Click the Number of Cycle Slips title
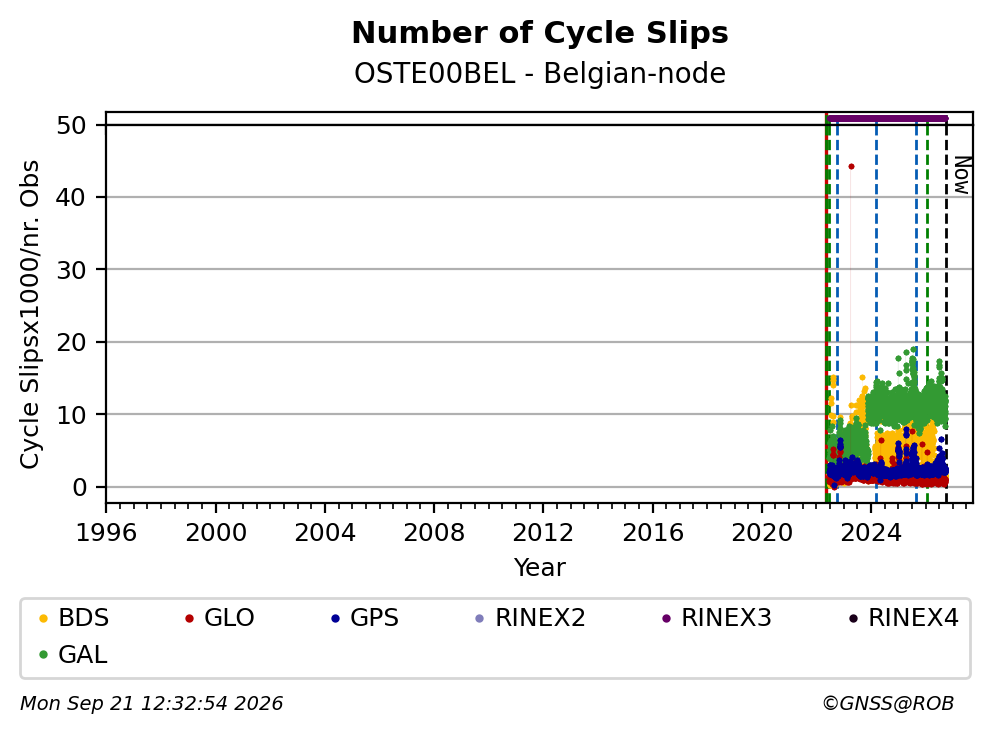 (x=540, y=33)
